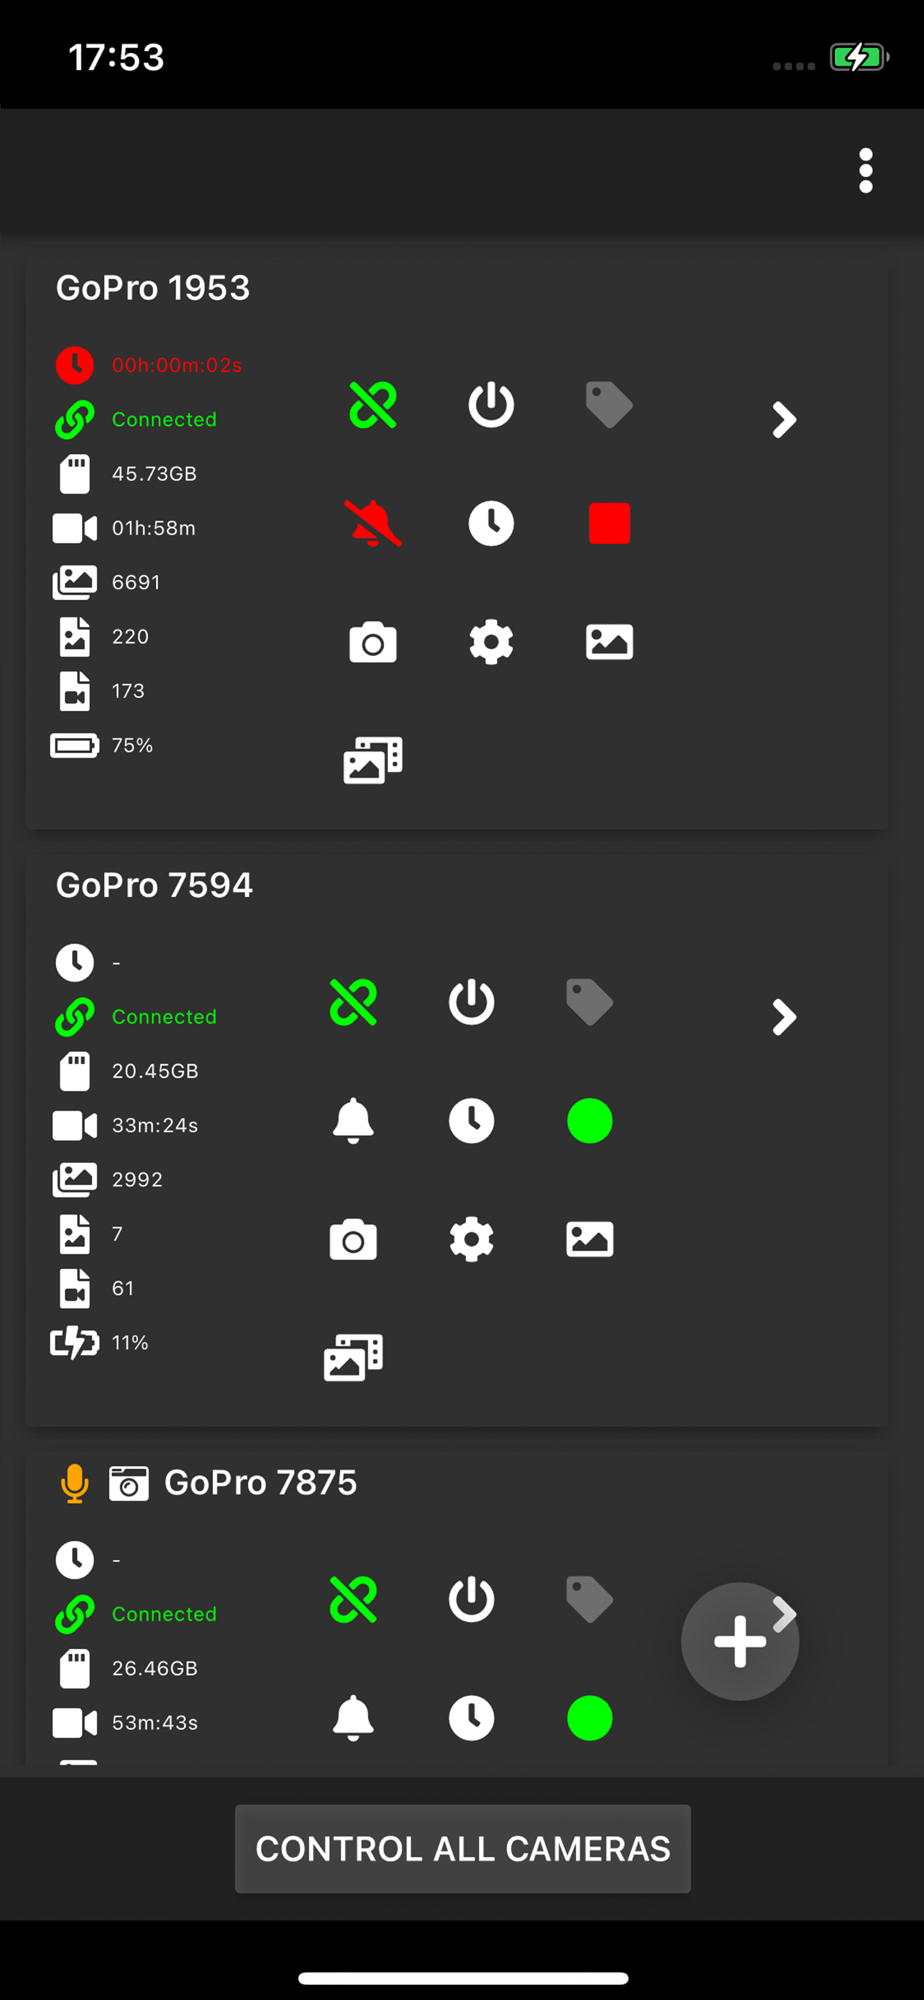Open settings gear for GoPro 7594
The height and width of the screenshot is (2000, 924).
click(471, 1239)
